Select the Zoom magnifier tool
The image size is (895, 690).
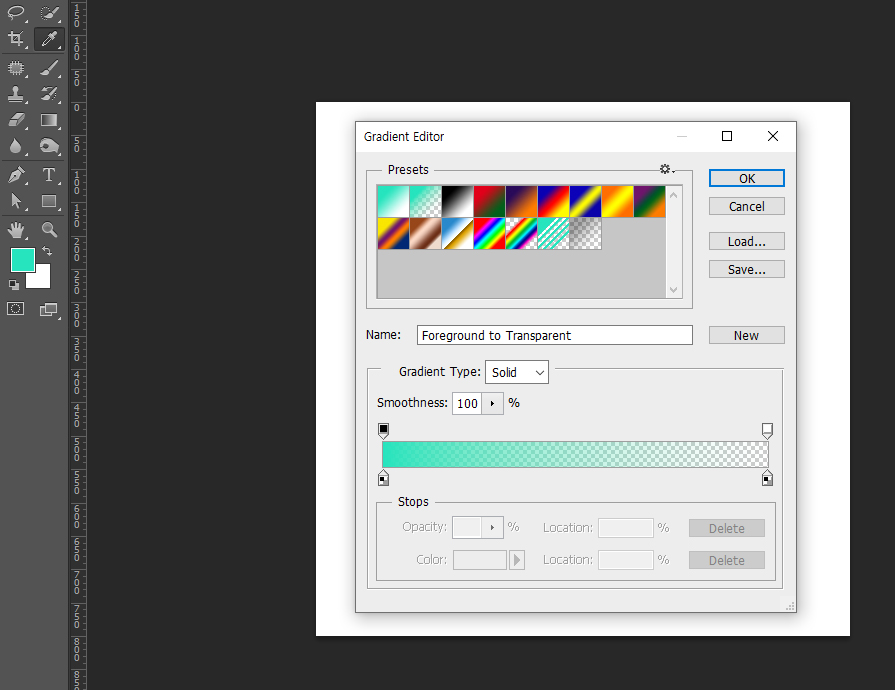(x=48, y=229)
